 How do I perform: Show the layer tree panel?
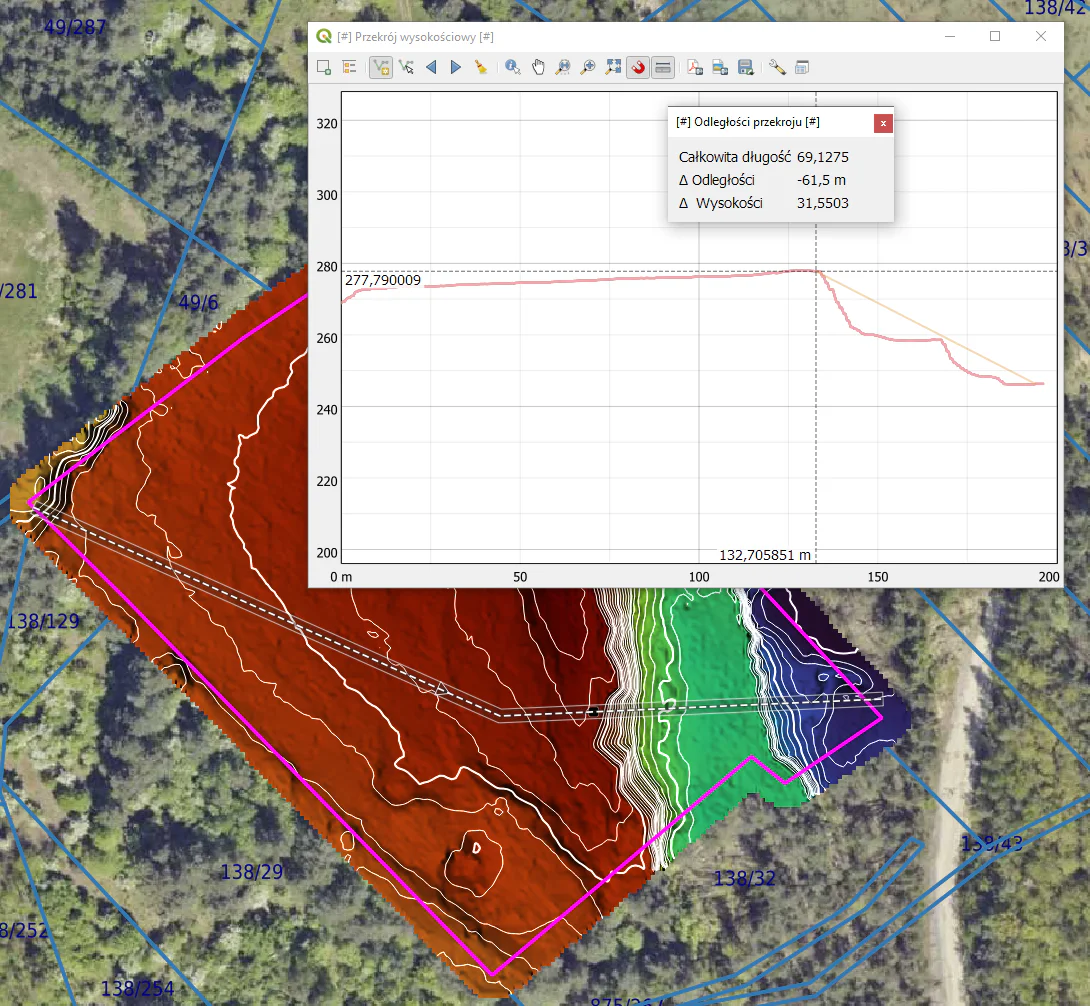350,67
